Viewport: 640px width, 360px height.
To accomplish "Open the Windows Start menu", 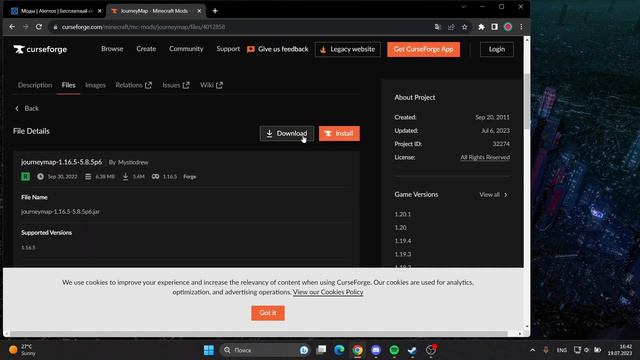I will (209, 350).
